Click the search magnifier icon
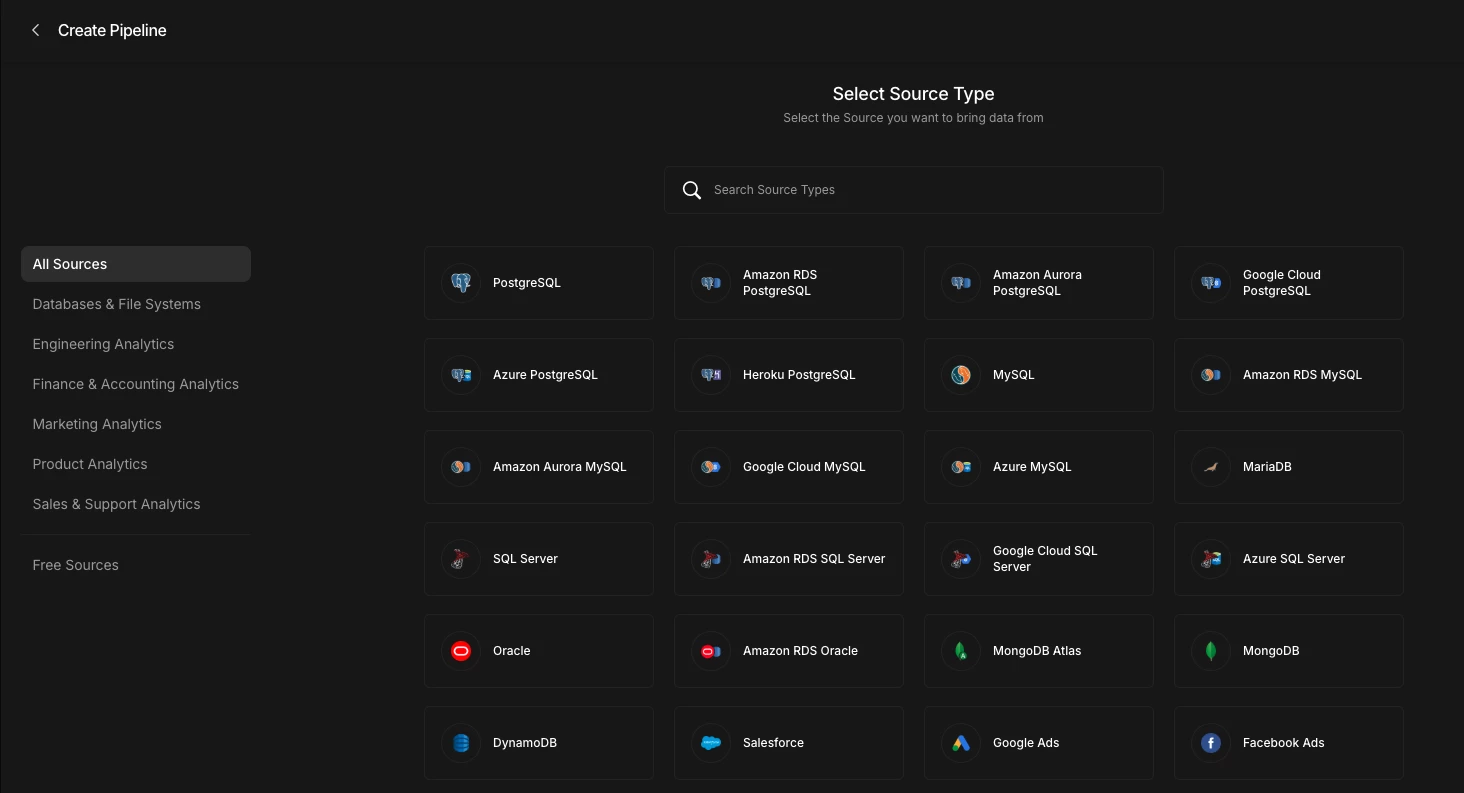The height and width of the screenshot is (793, 1464). [x=691, y=190]
